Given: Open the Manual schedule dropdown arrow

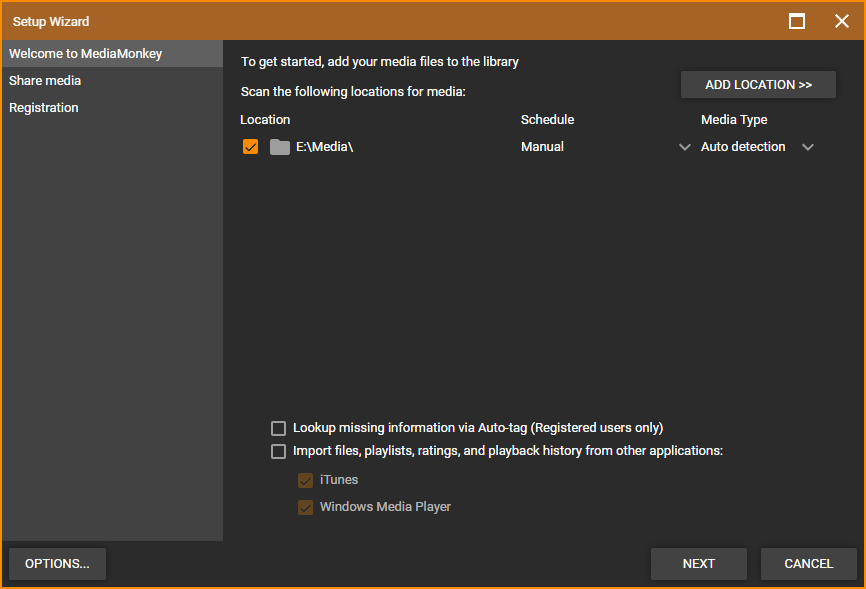Looking at the screenshot, I should [684, 147].
